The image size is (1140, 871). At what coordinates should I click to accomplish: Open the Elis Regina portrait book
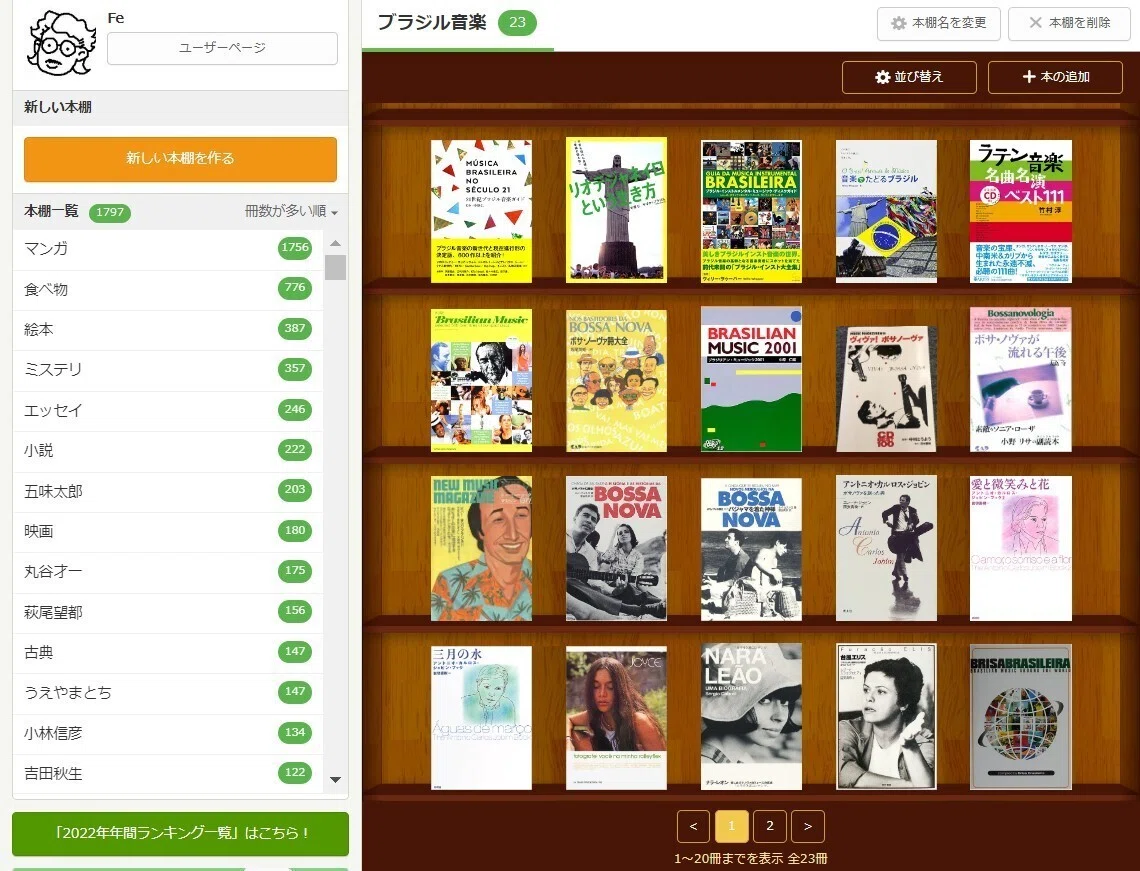886,718
